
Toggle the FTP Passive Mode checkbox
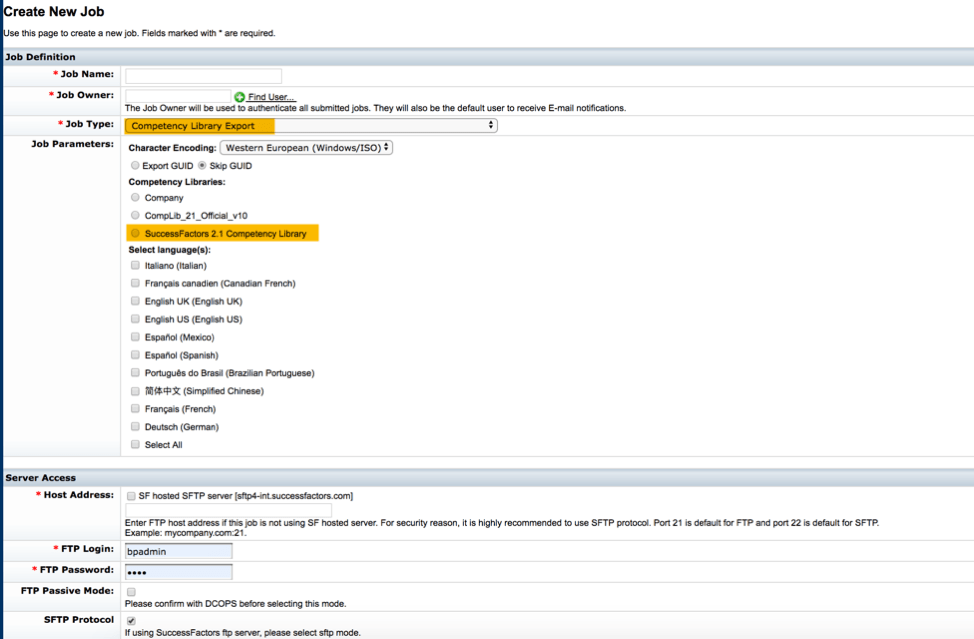pos(131,592)
